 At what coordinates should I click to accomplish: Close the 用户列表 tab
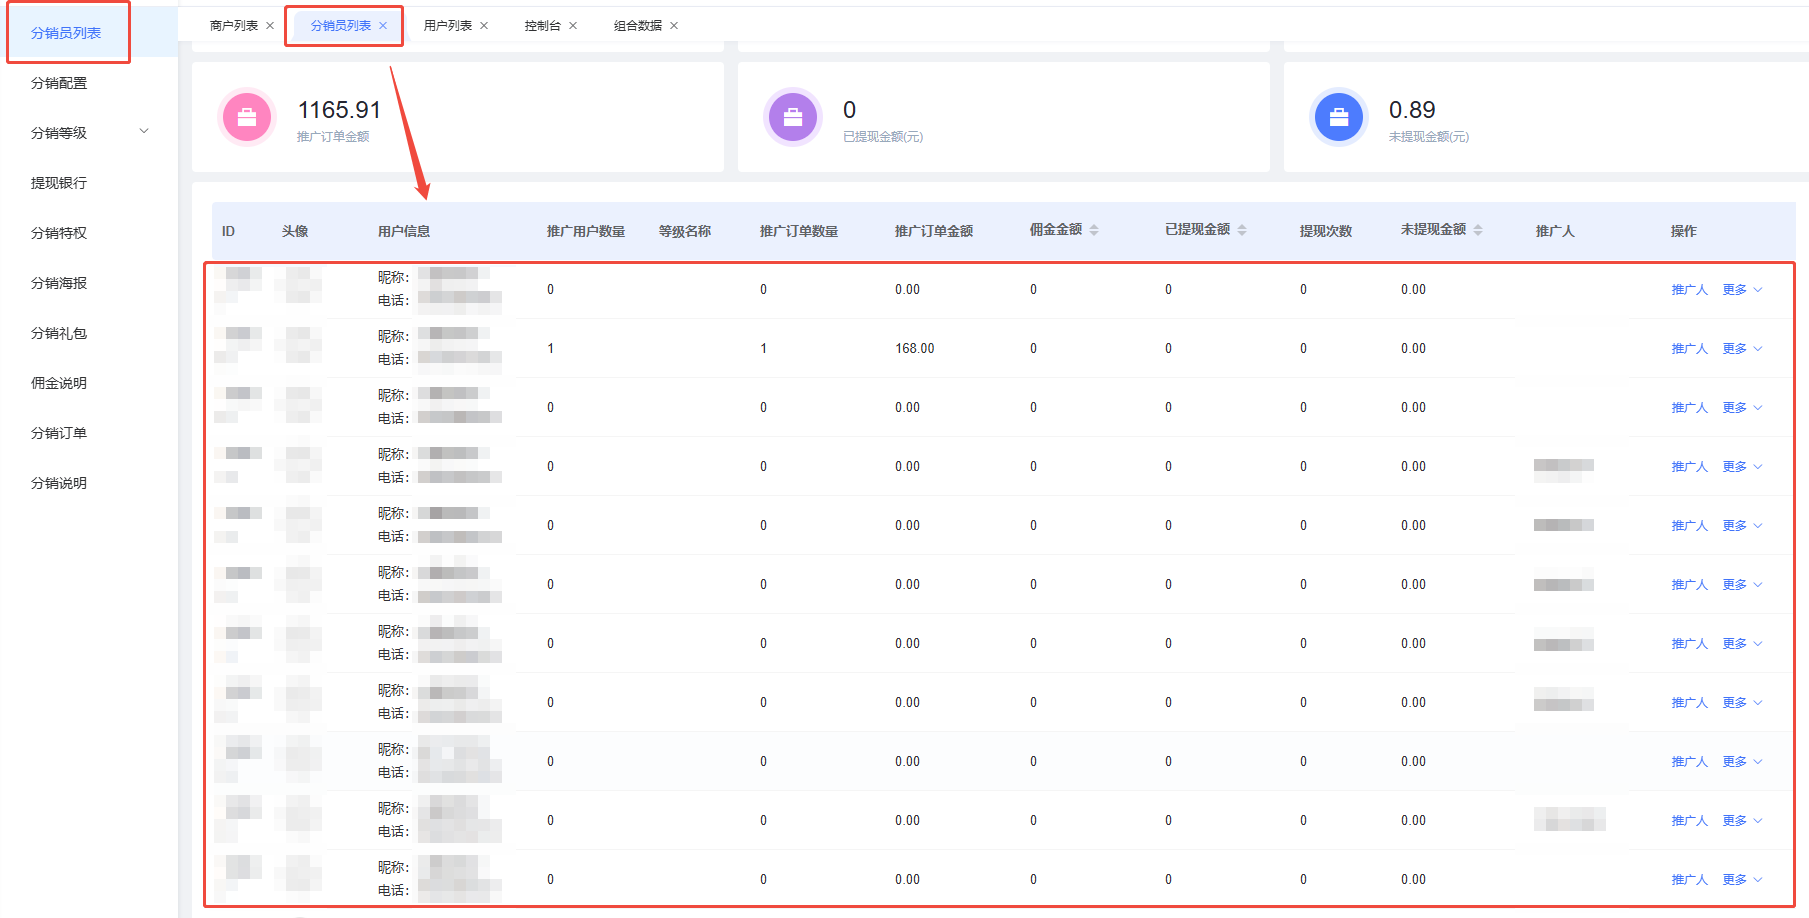click(484, 26)
